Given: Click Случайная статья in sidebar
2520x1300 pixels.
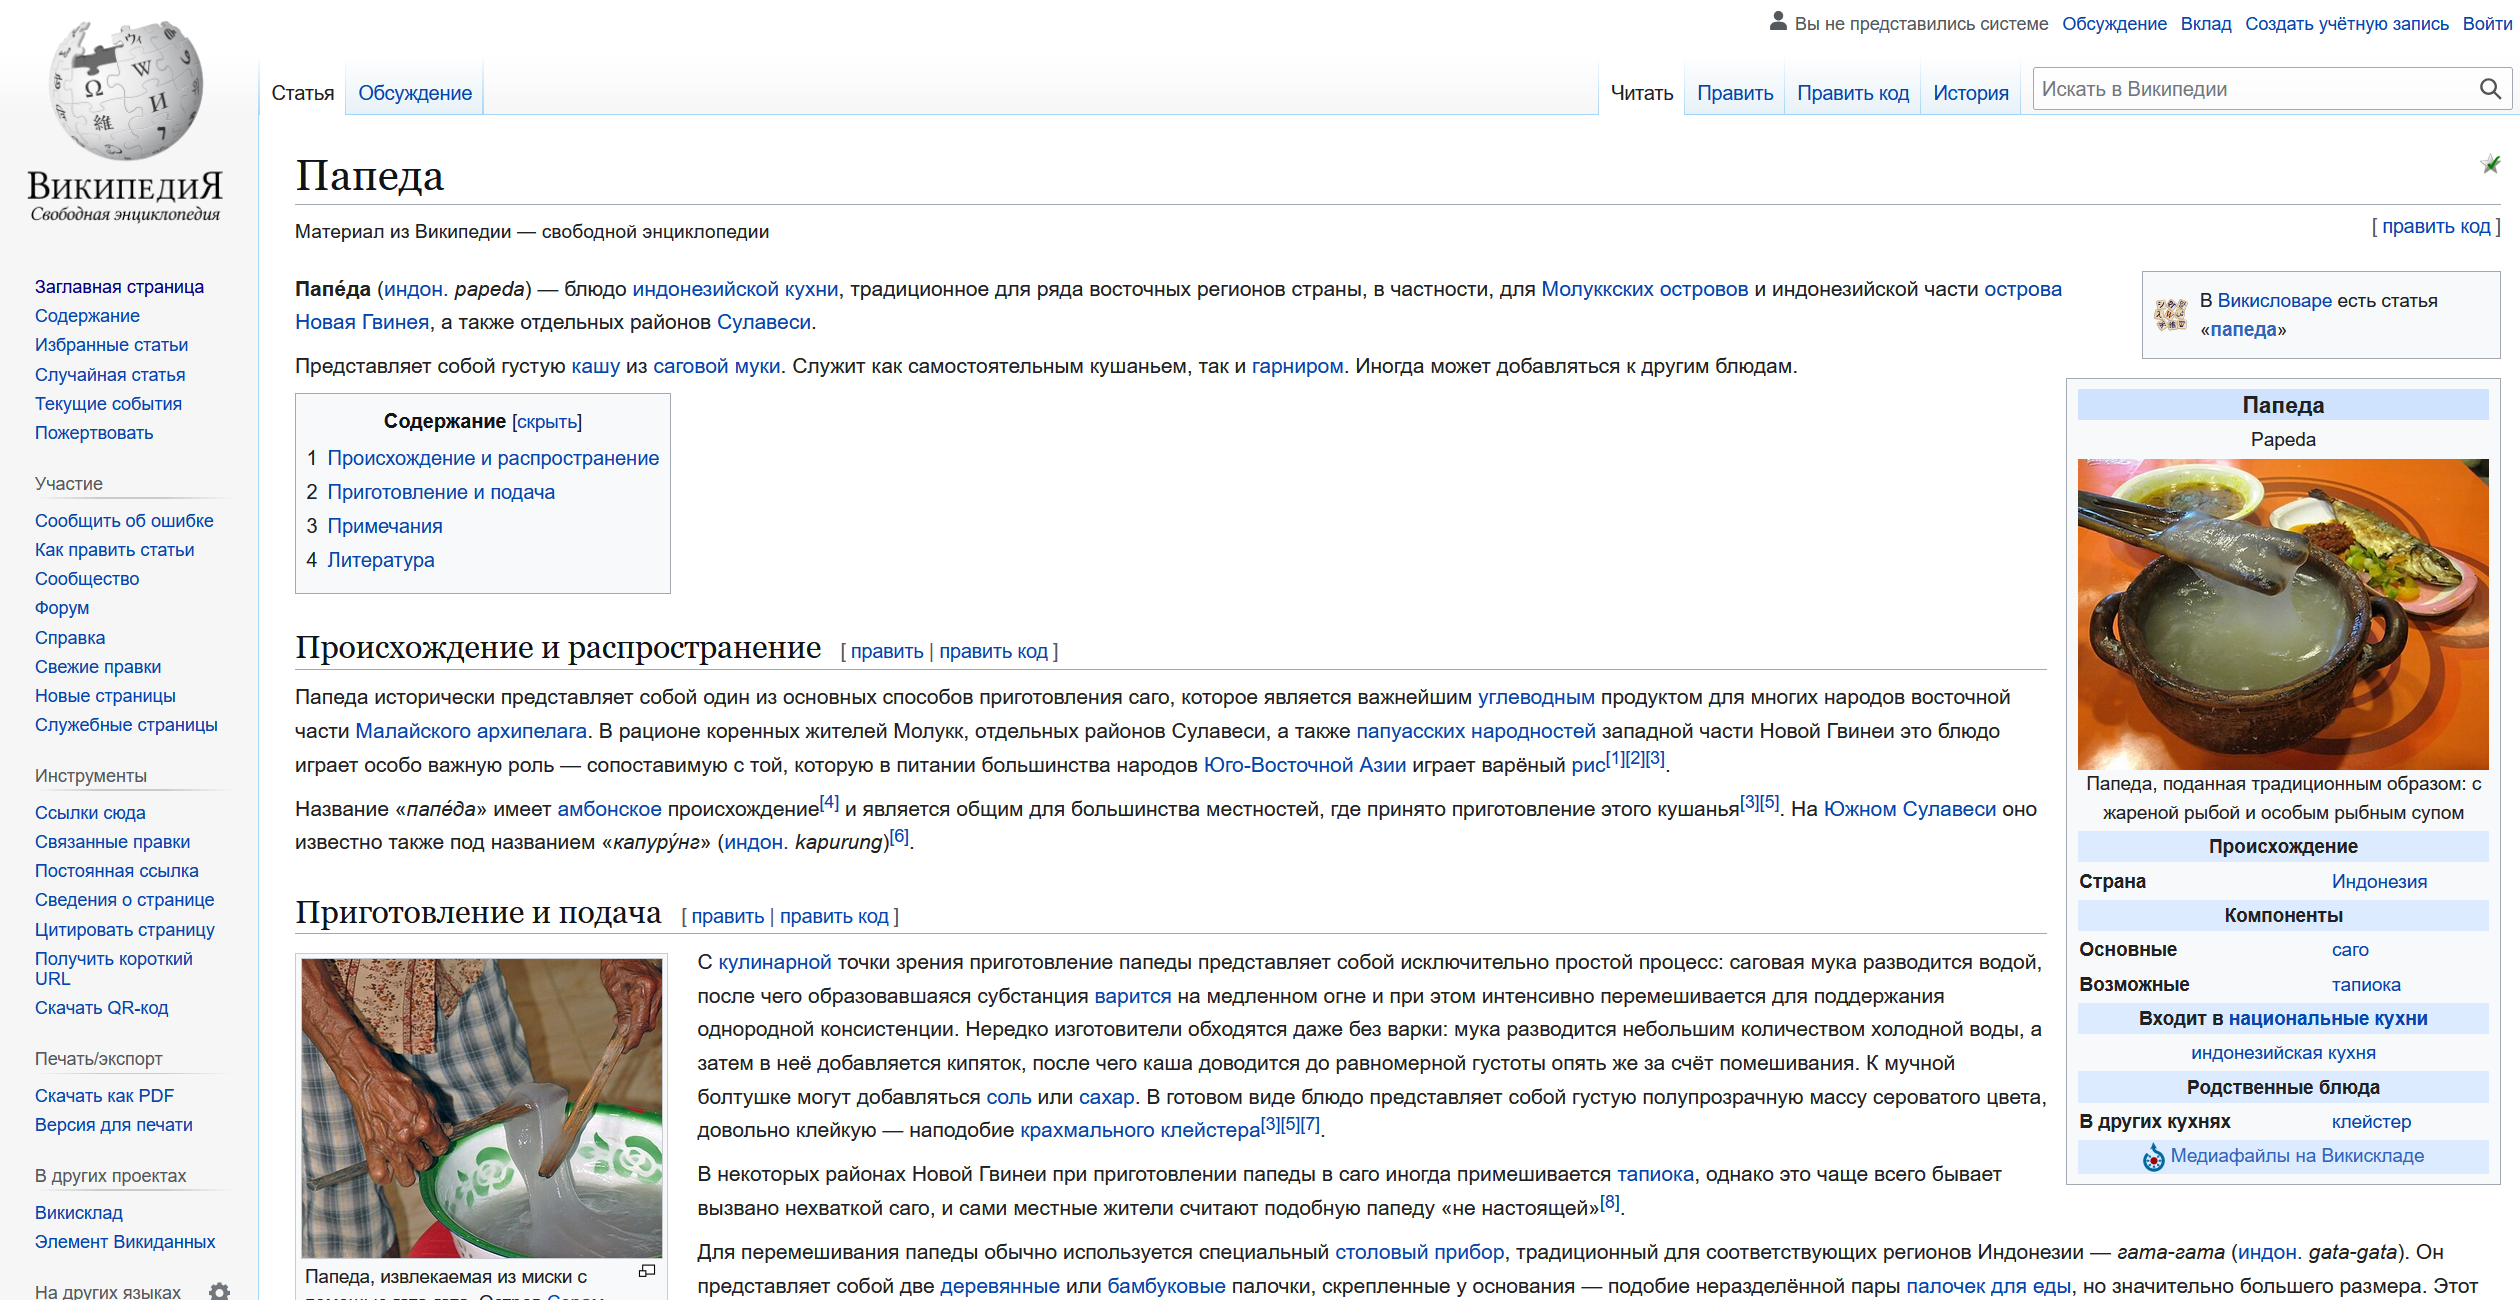Looking at the screenshot, I should pyautogui.click(x=110, y=375).
